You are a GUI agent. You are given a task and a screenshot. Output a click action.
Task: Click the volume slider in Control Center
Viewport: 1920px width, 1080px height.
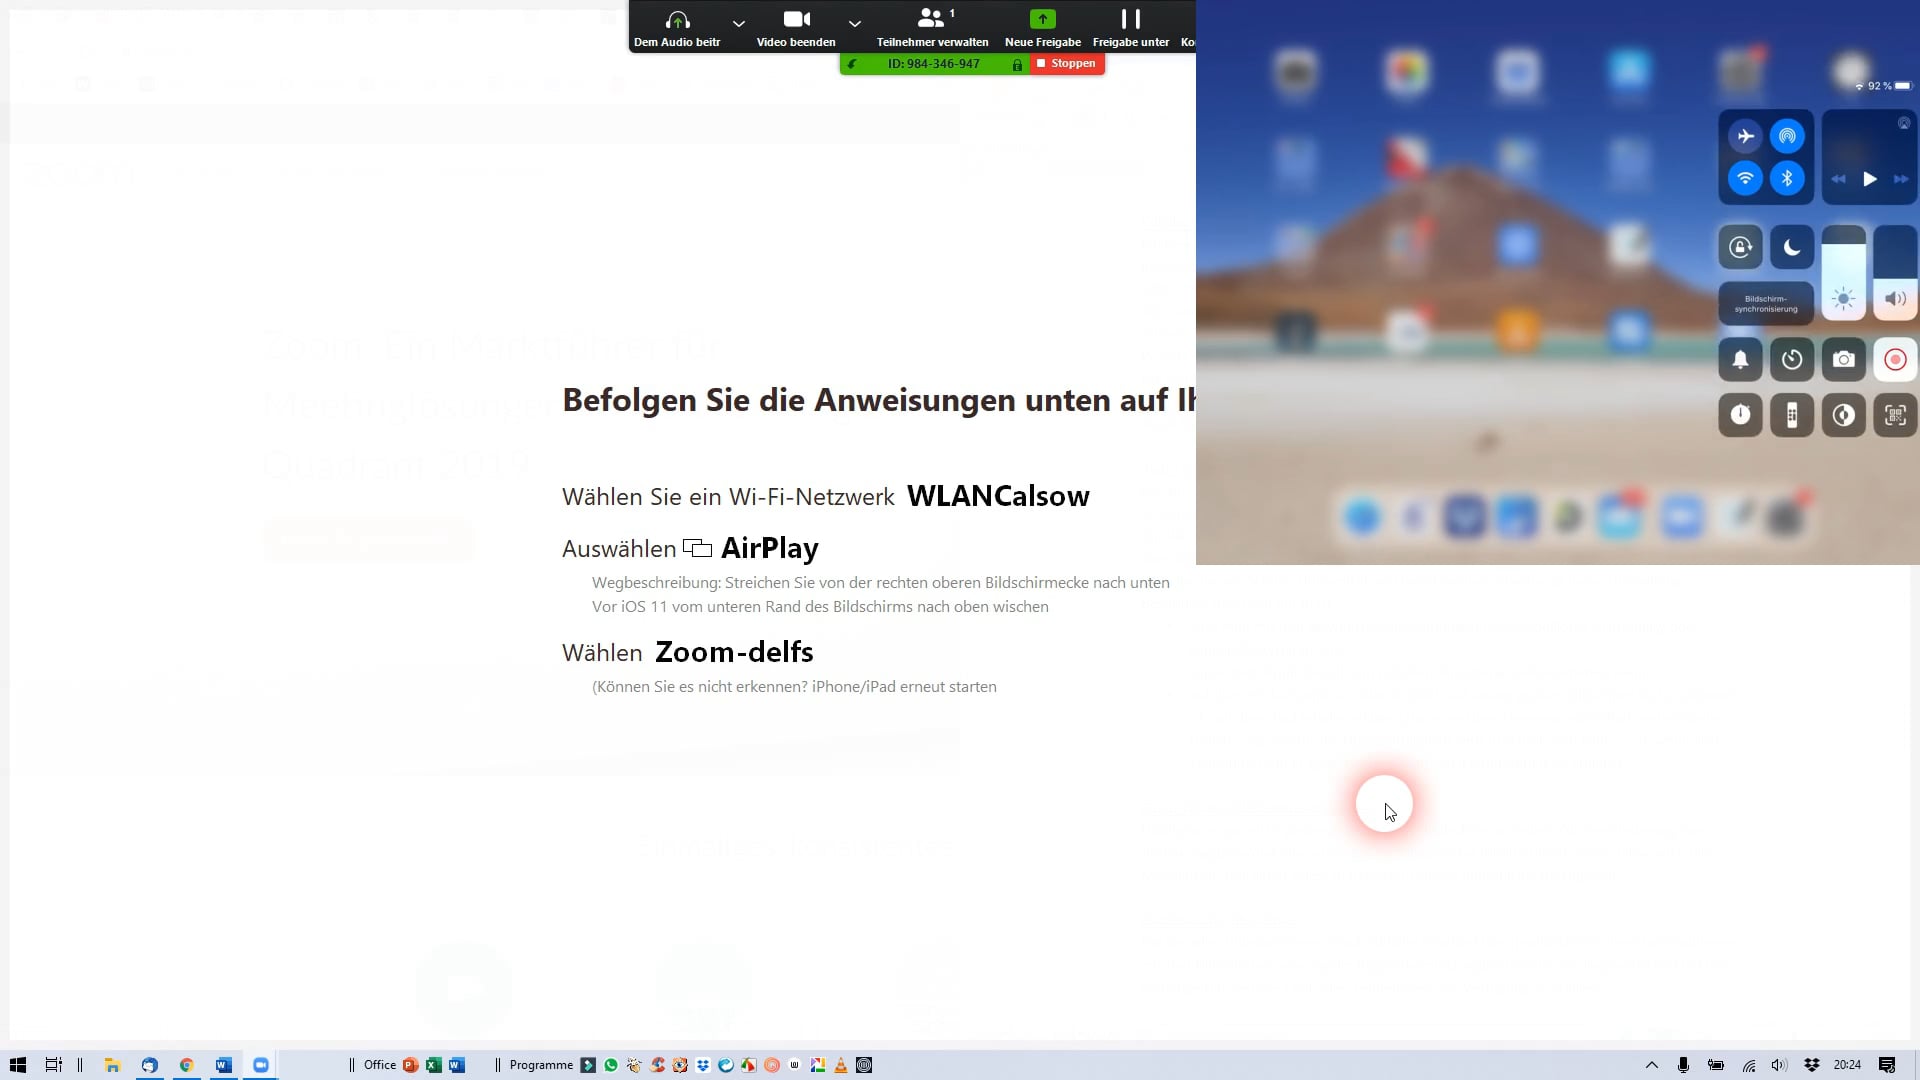coord(1895,273)
